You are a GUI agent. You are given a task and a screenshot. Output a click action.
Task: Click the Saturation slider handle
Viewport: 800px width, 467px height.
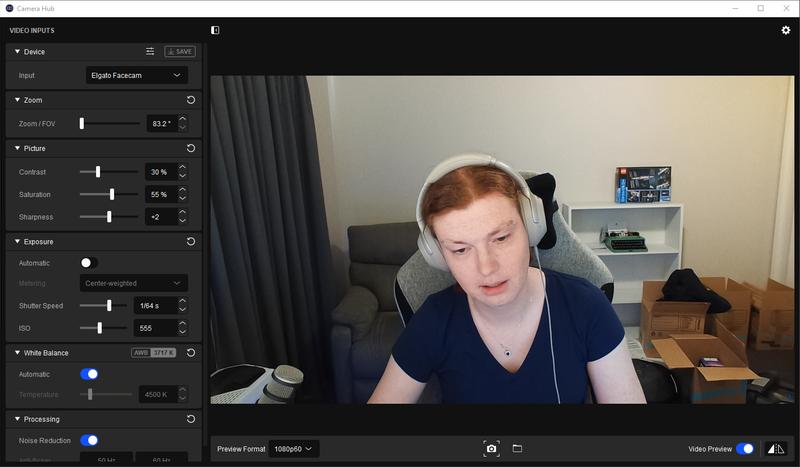click(111, 194)
